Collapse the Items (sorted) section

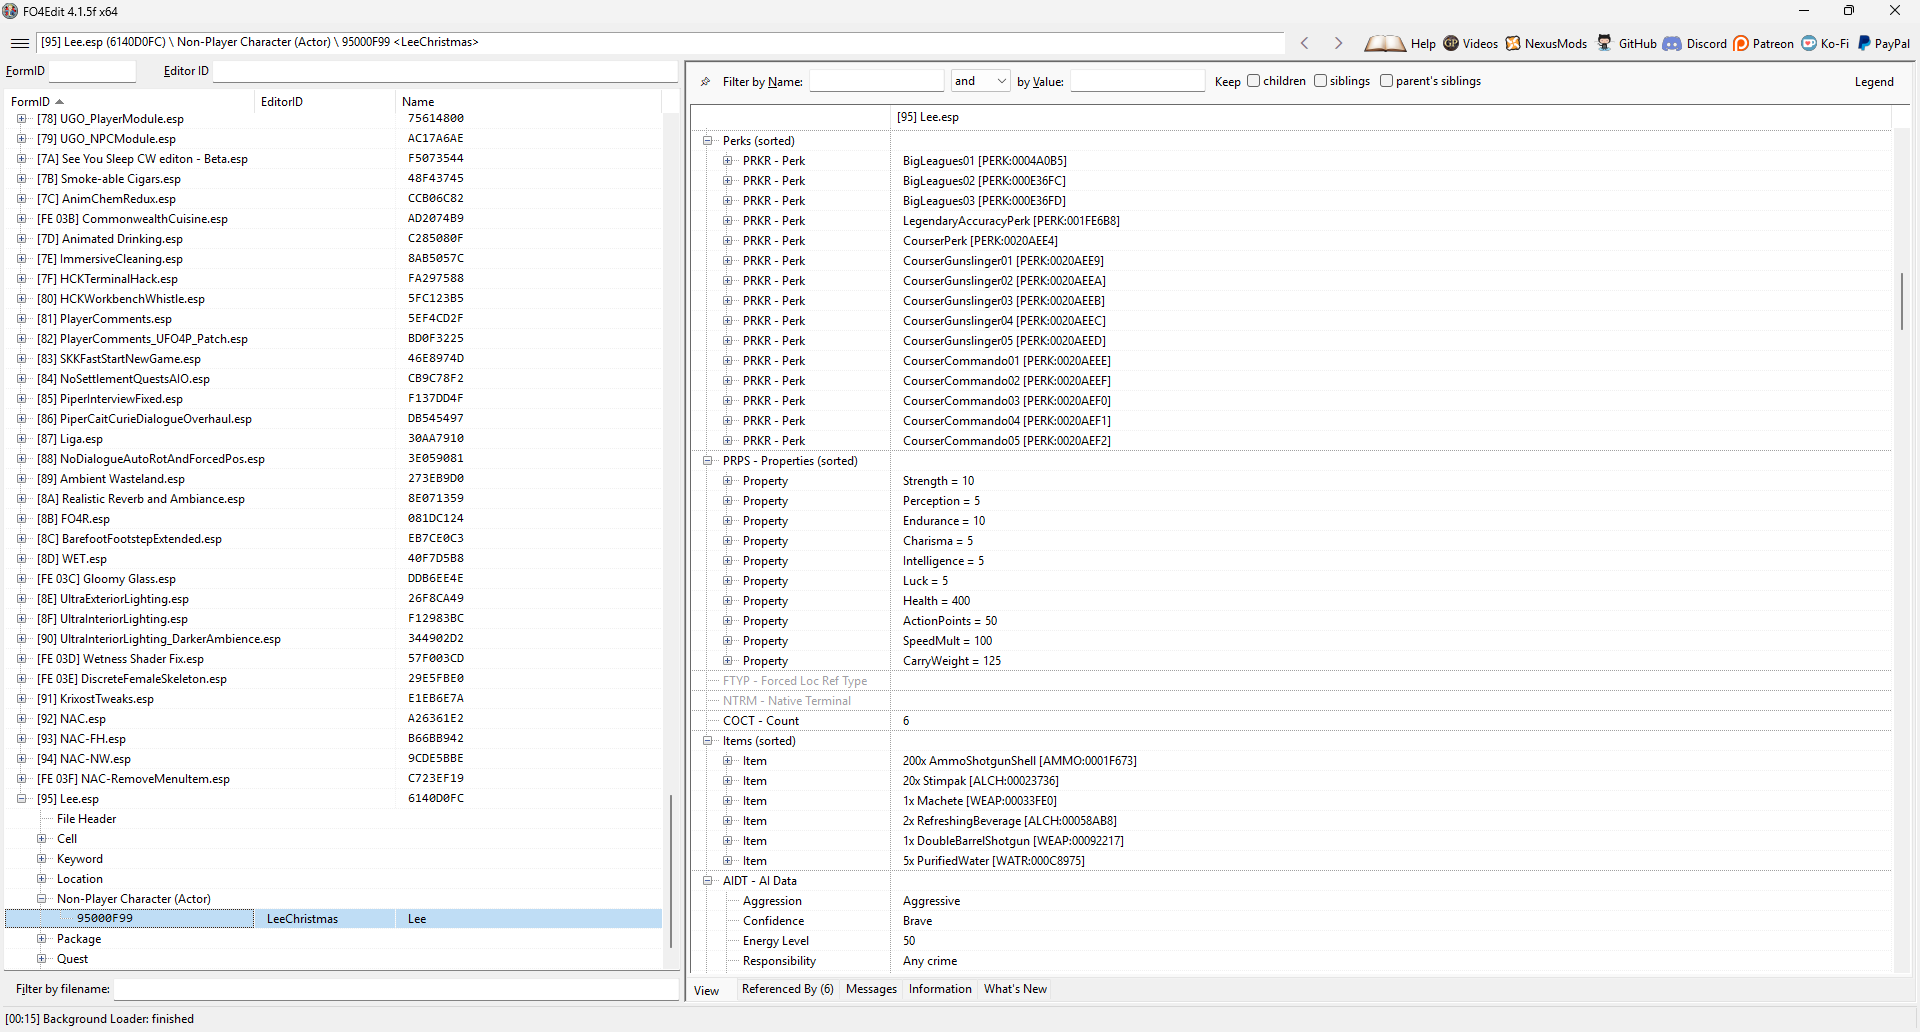coord(708,741)
